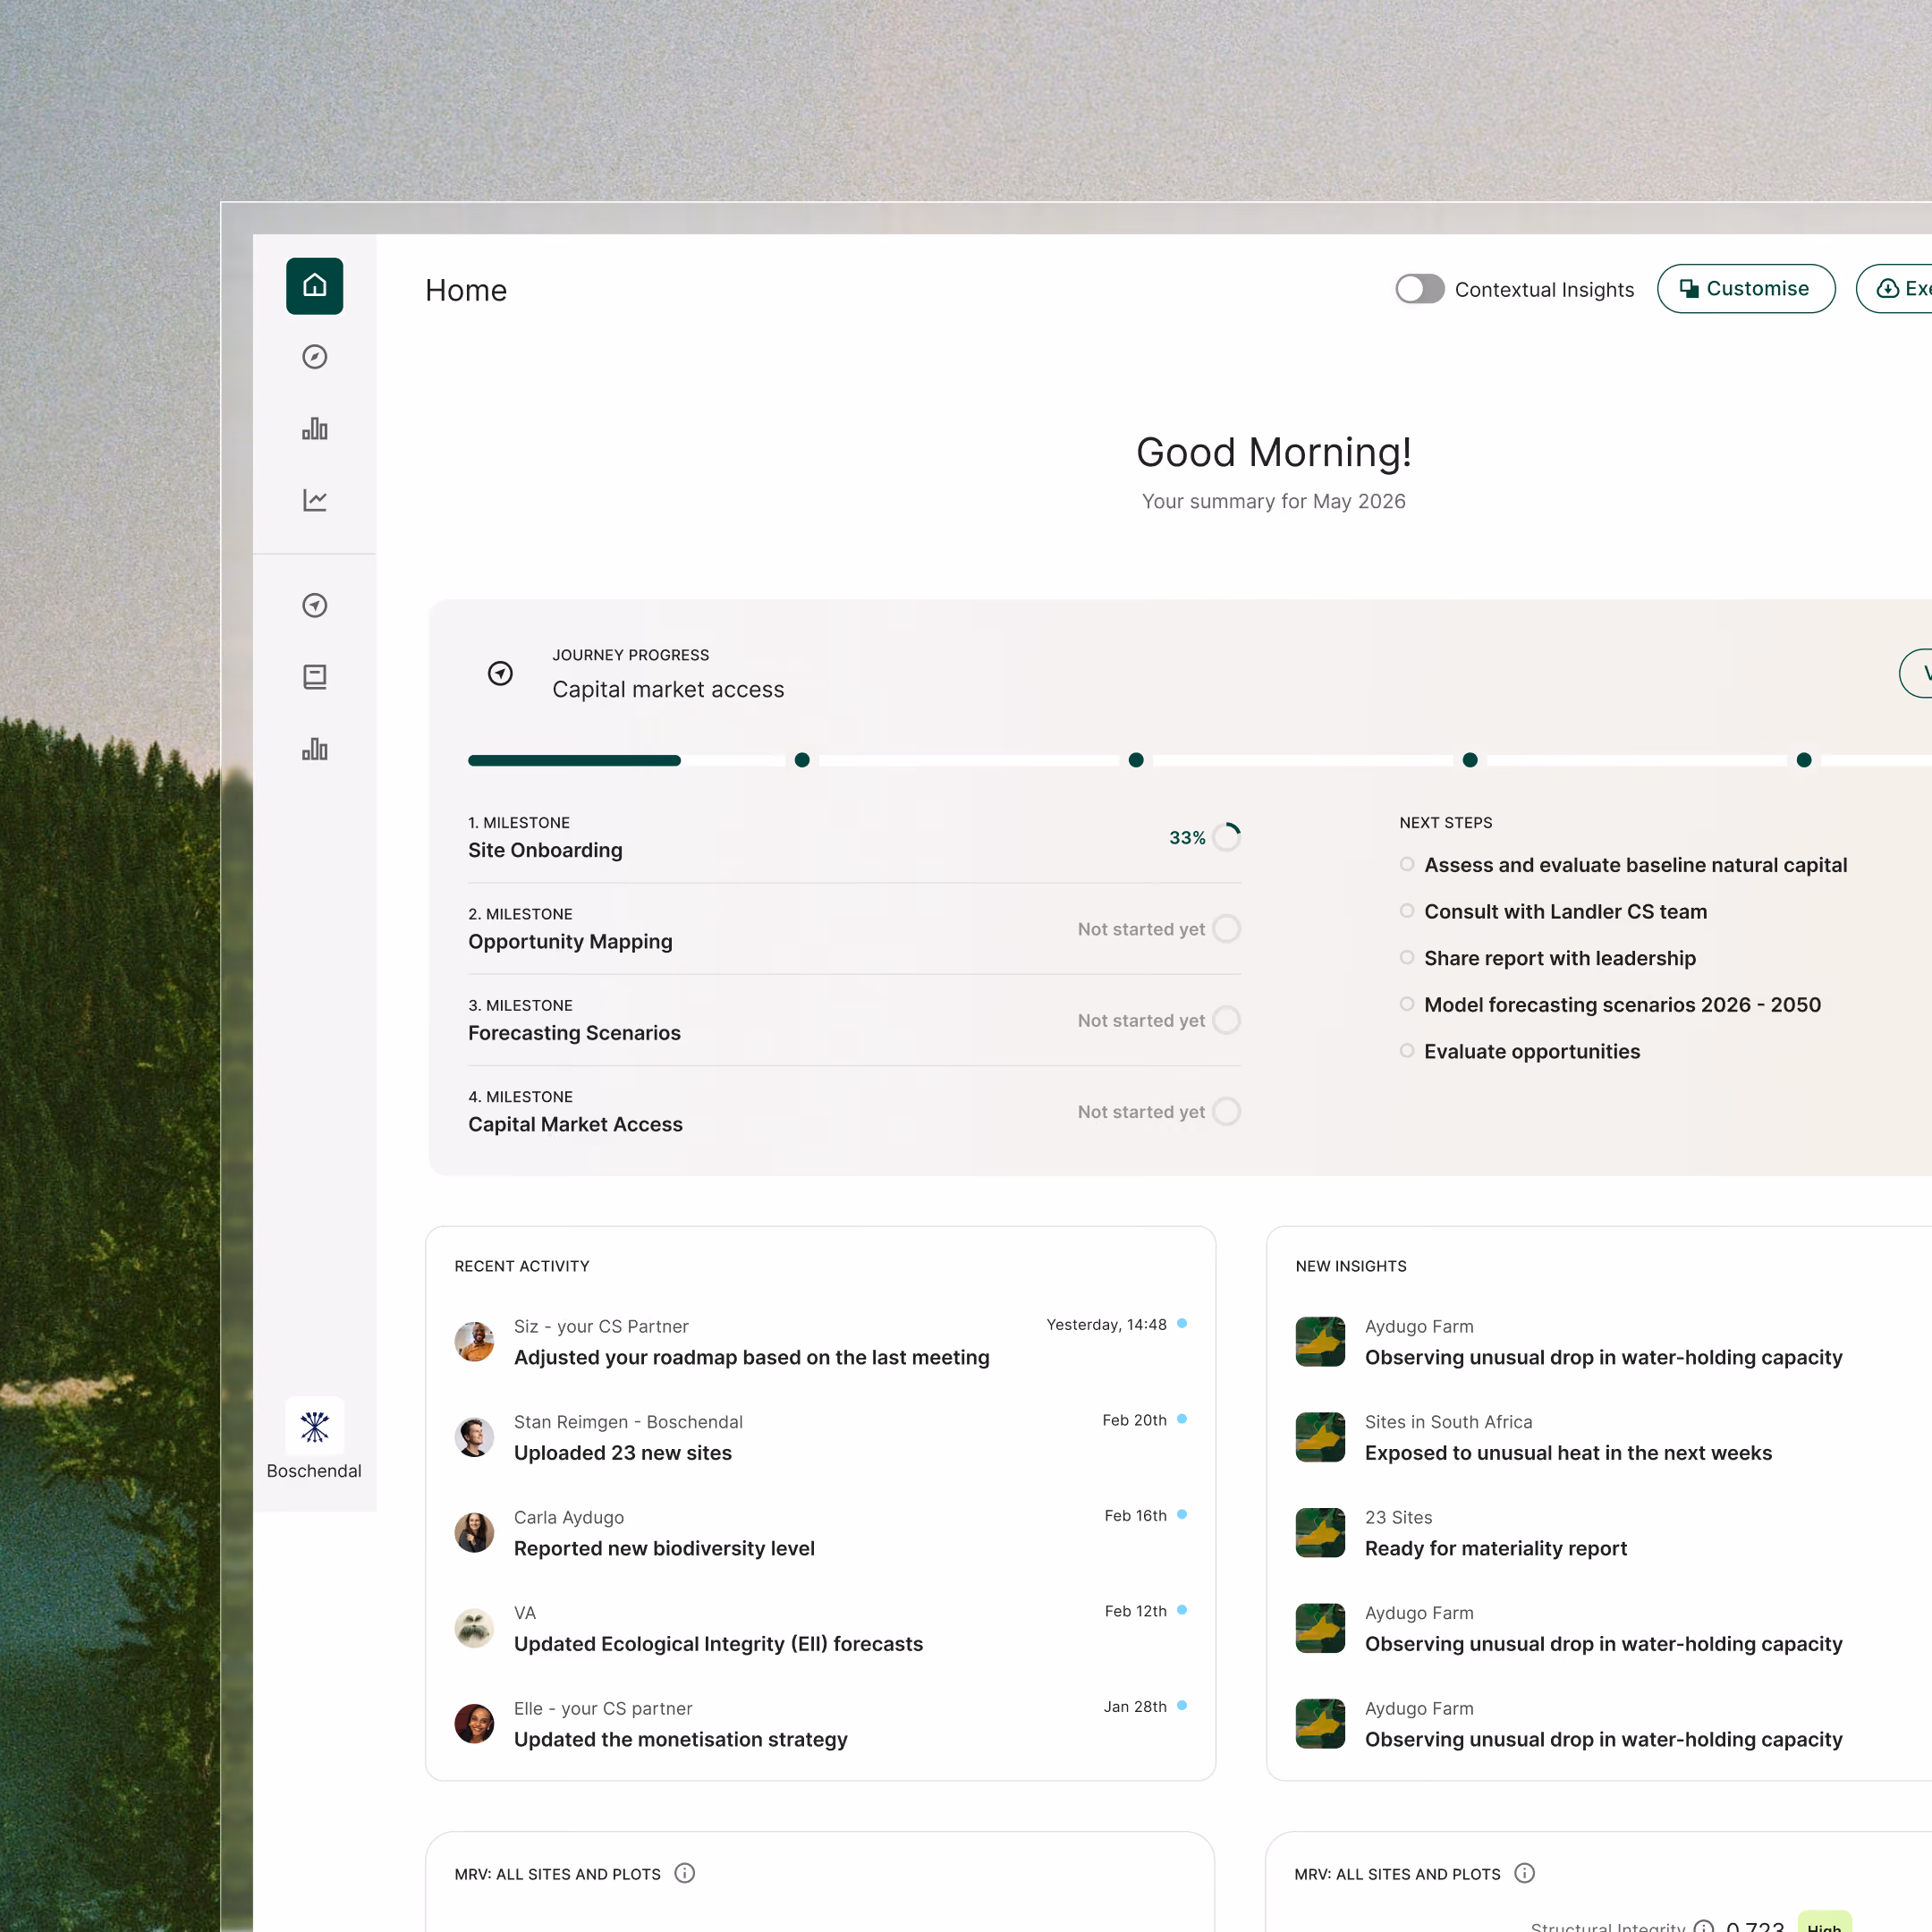Click Updated Ecological Integrity (EII) forecasts entry
This screenshot has height=1932, width=1932.
(821, 1628)
